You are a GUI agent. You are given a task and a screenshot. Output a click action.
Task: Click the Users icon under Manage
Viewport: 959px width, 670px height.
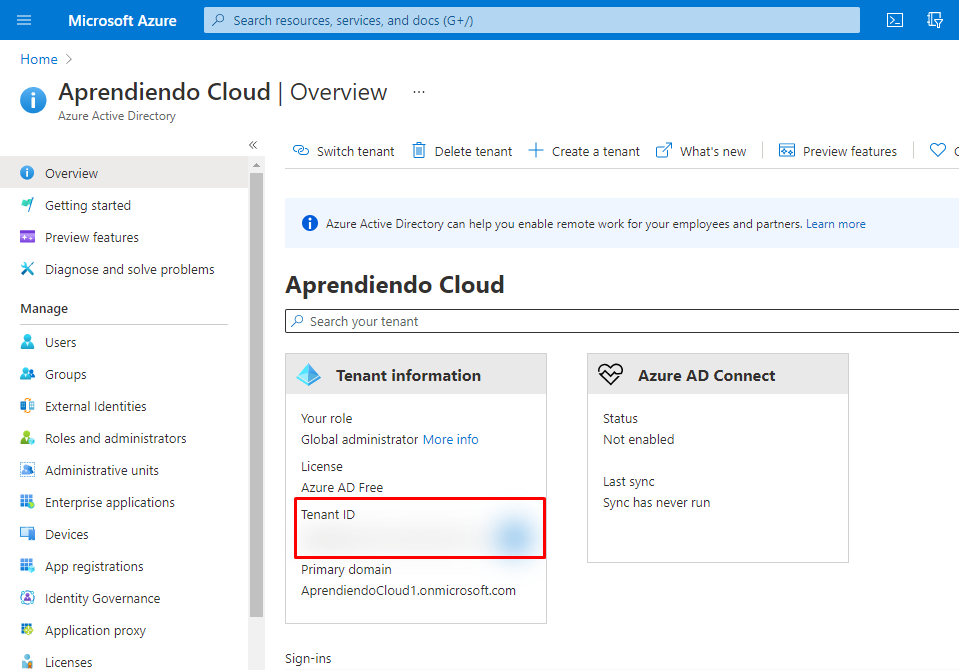(27, 341)
